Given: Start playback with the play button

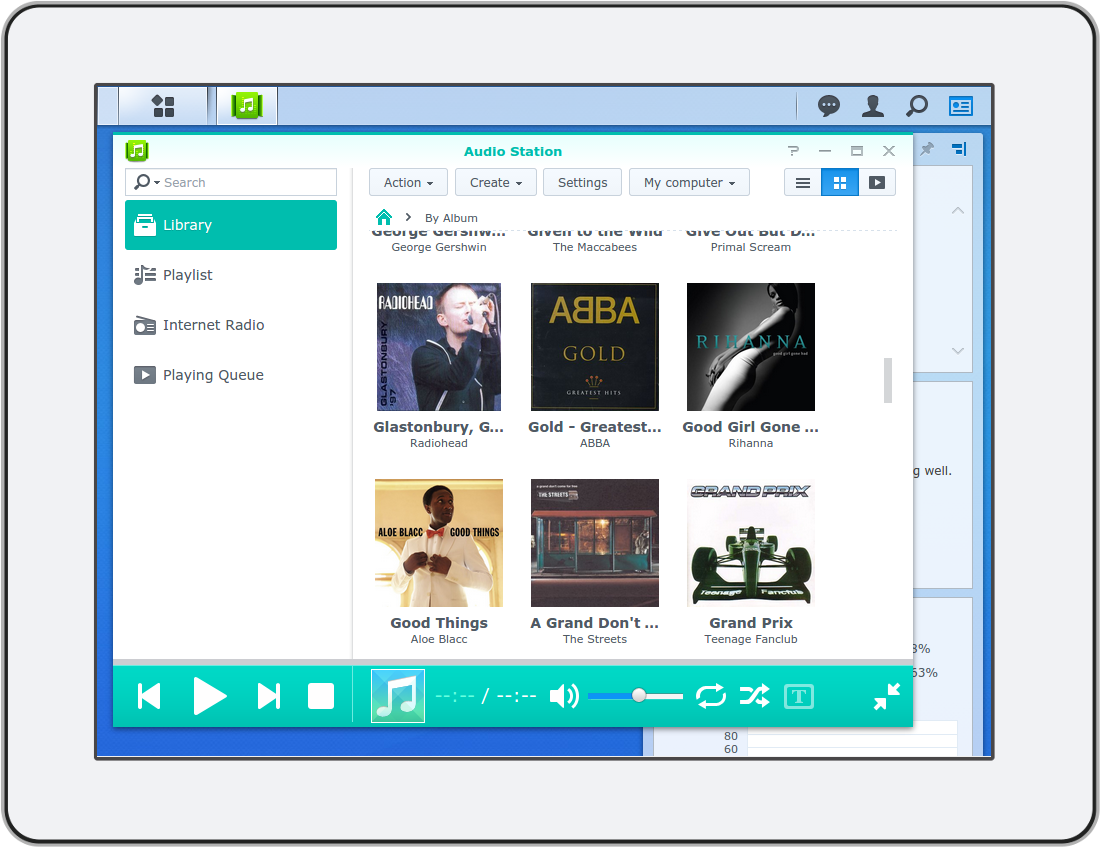Looking at the screenshot, I should click(x=210, y=697).
